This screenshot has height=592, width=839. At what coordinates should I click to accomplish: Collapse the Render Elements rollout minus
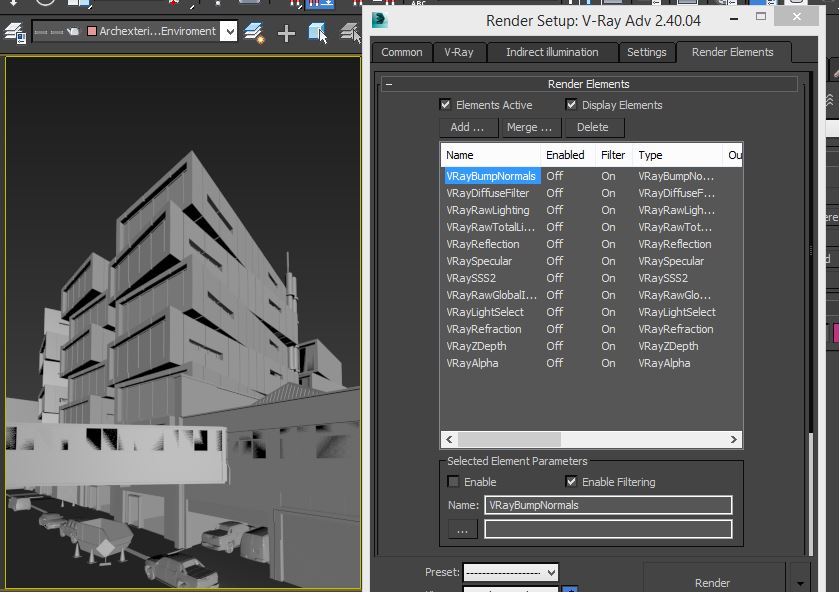click(389, 85)
